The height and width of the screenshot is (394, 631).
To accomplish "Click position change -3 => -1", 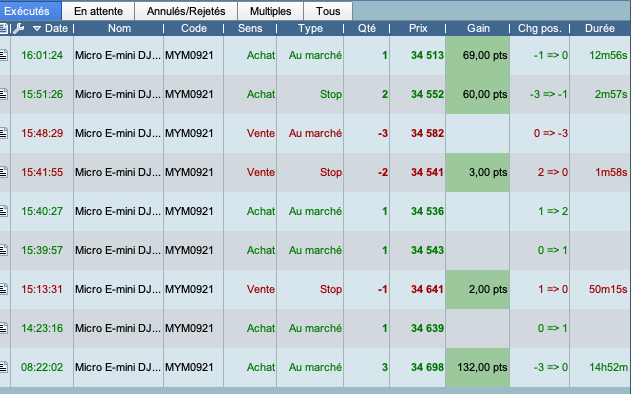I will click(x=549, y=94).
